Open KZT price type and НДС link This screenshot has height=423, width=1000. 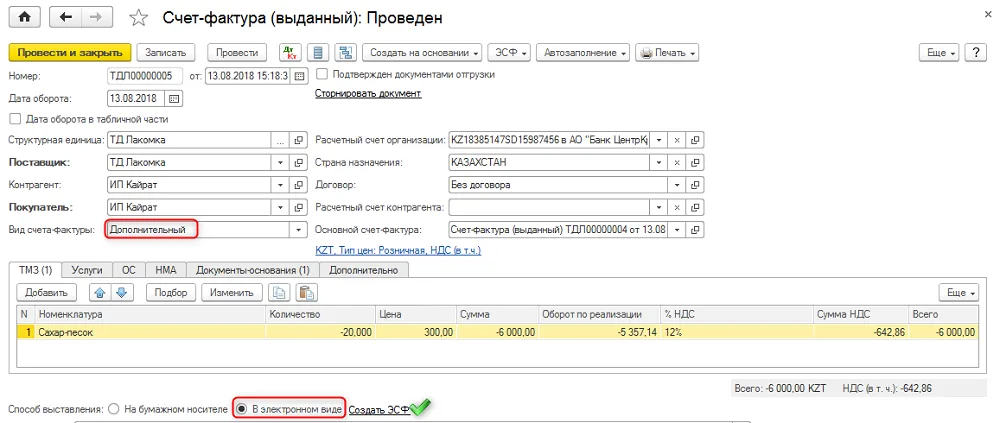click(398, 251)
